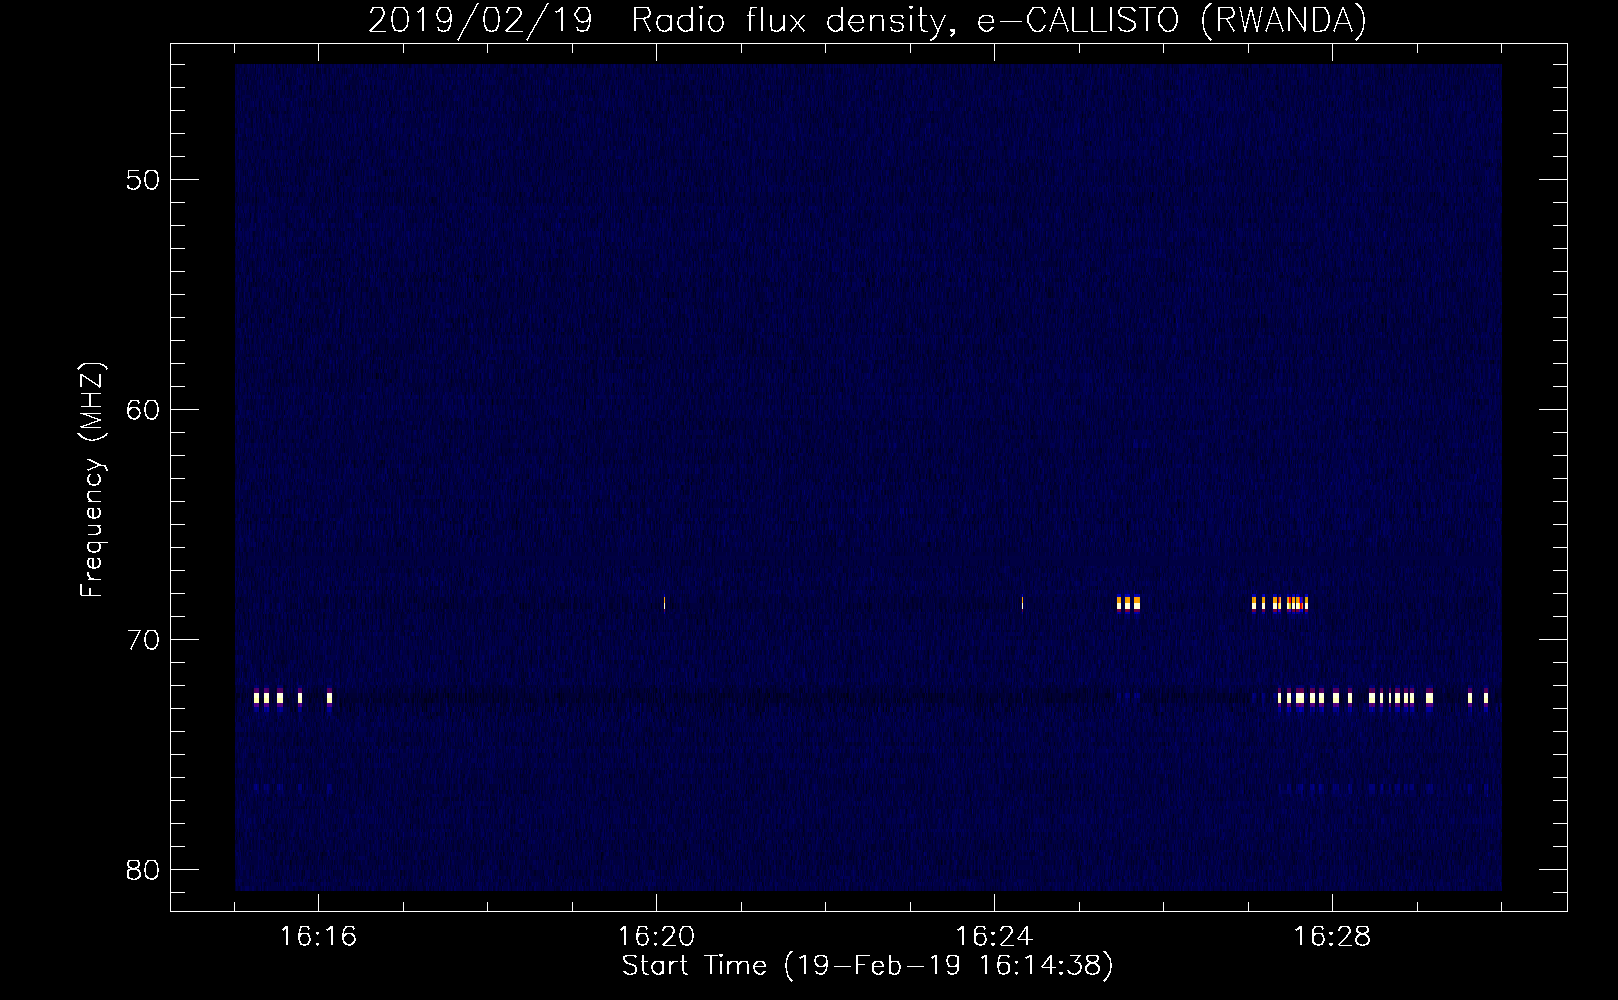Click the single burst just after 16:24 at 68 MHz
The height and width of the screenshot is (1000, 1618).
(x=1022, y=603)
